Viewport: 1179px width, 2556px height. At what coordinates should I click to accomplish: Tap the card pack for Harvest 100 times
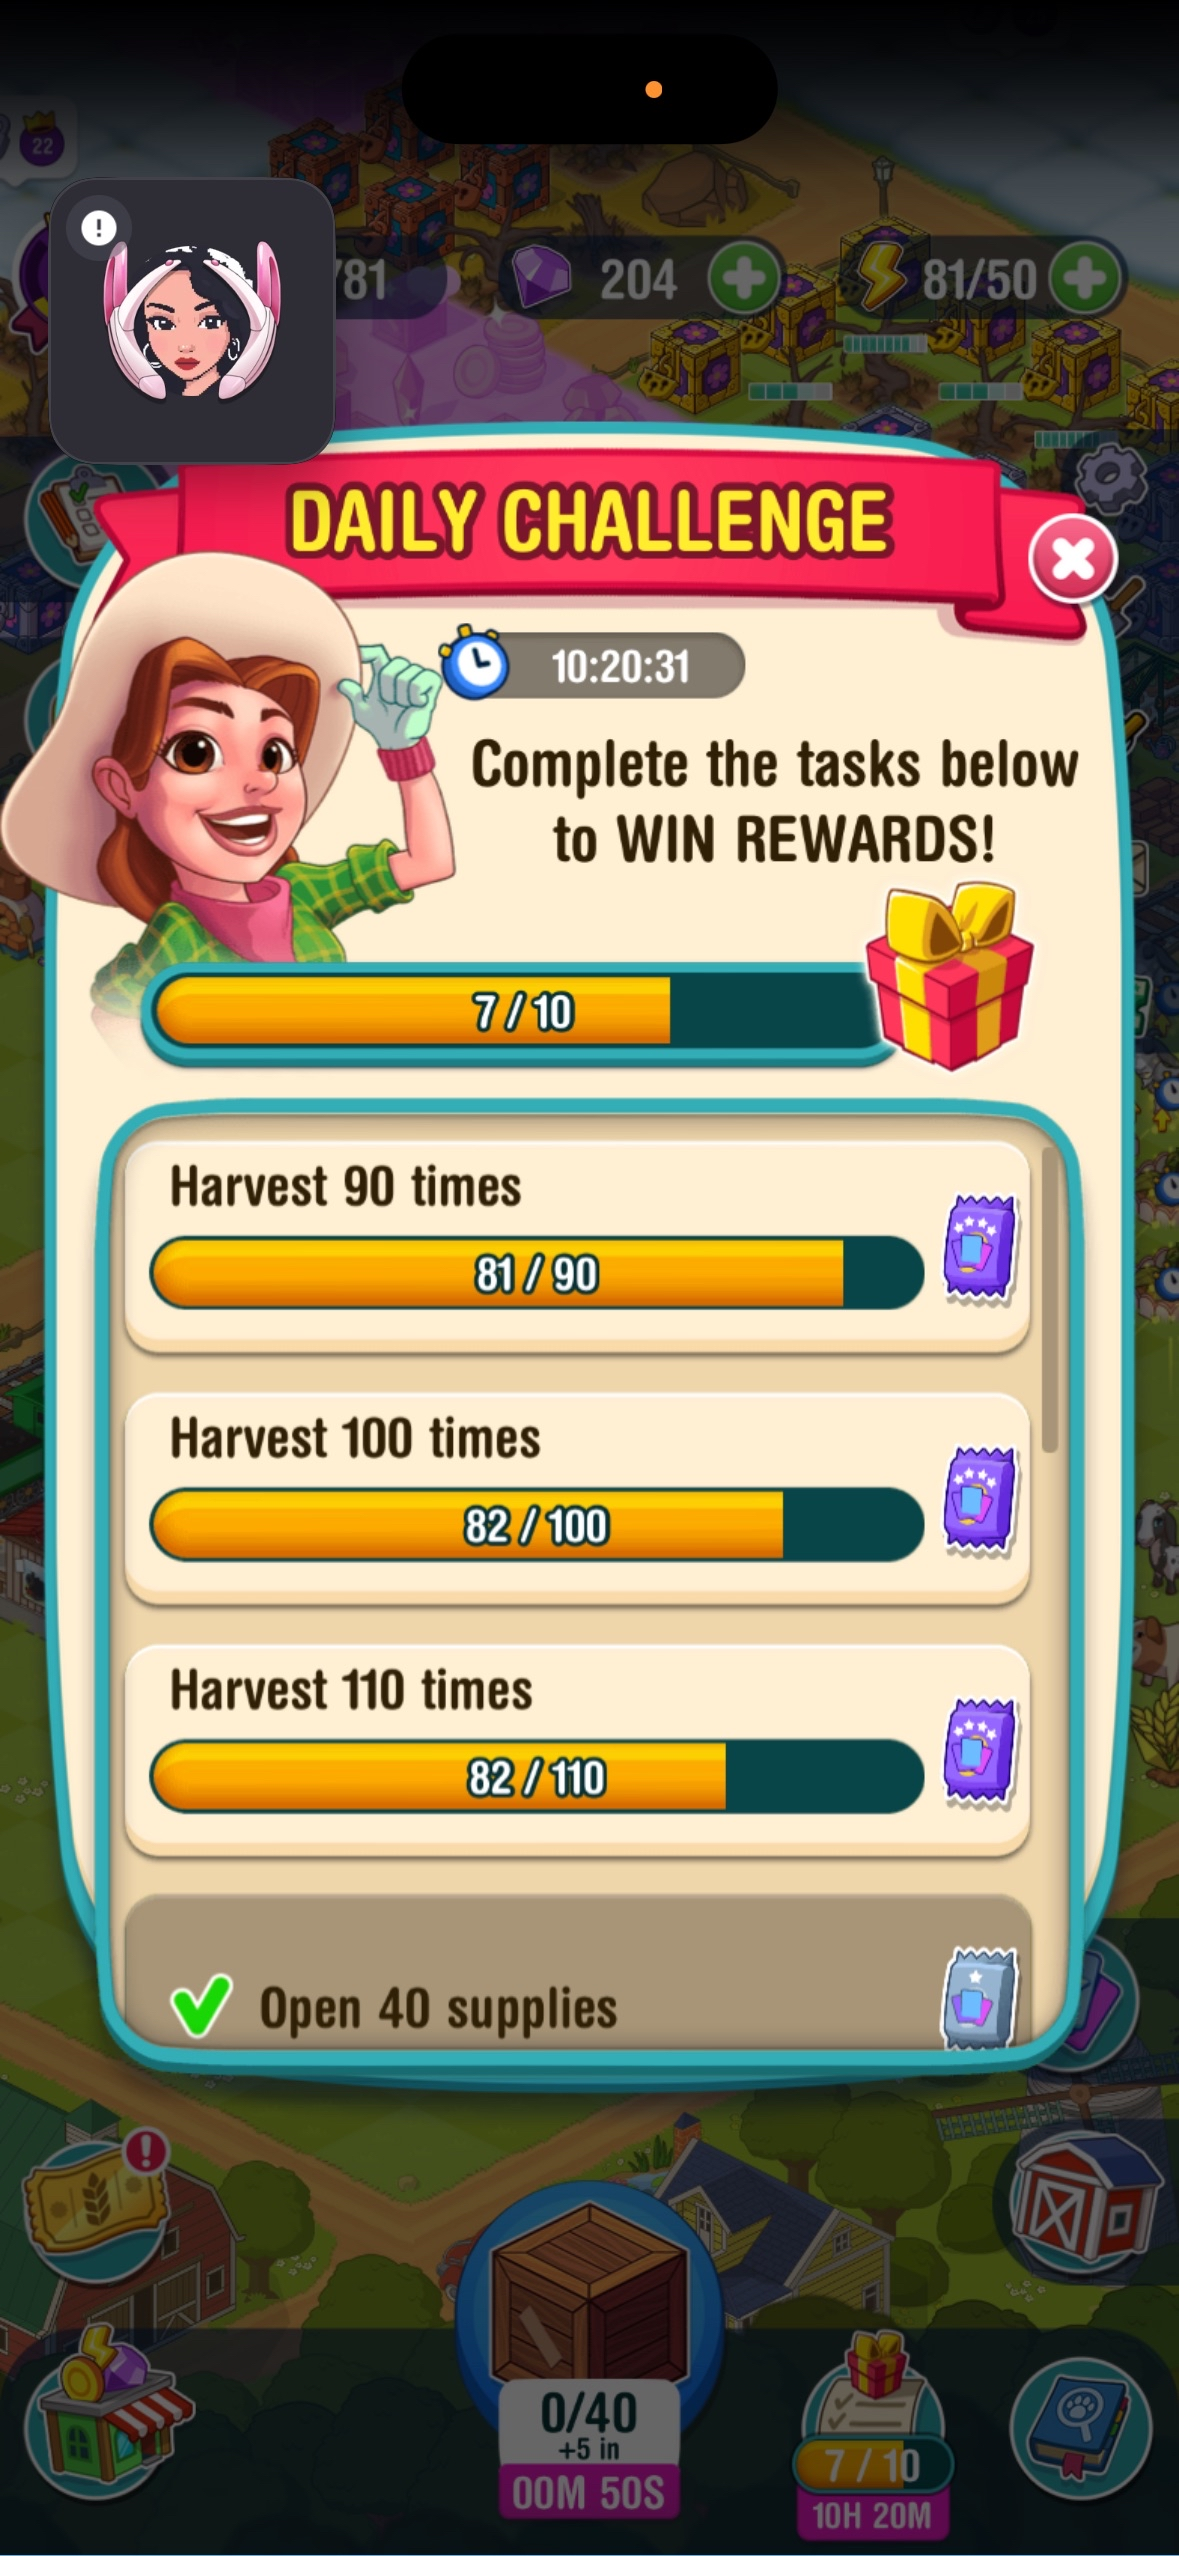(x=980, y=1500)
